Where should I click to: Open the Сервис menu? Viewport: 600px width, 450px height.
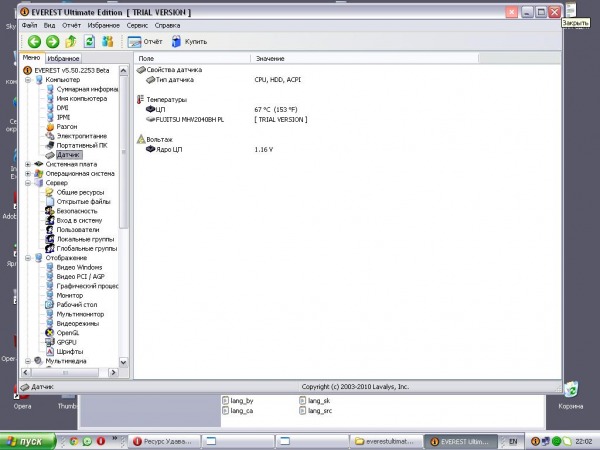tap(137, 26)
